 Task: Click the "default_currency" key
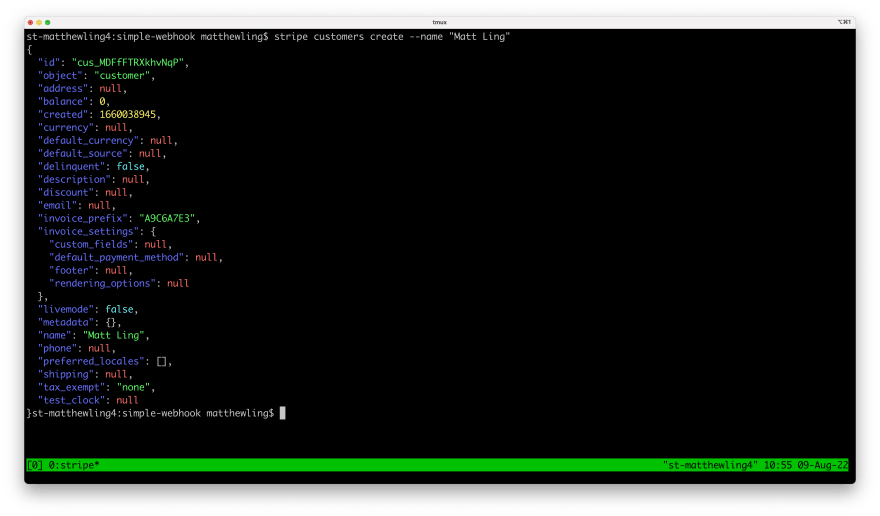coord(88,140)
